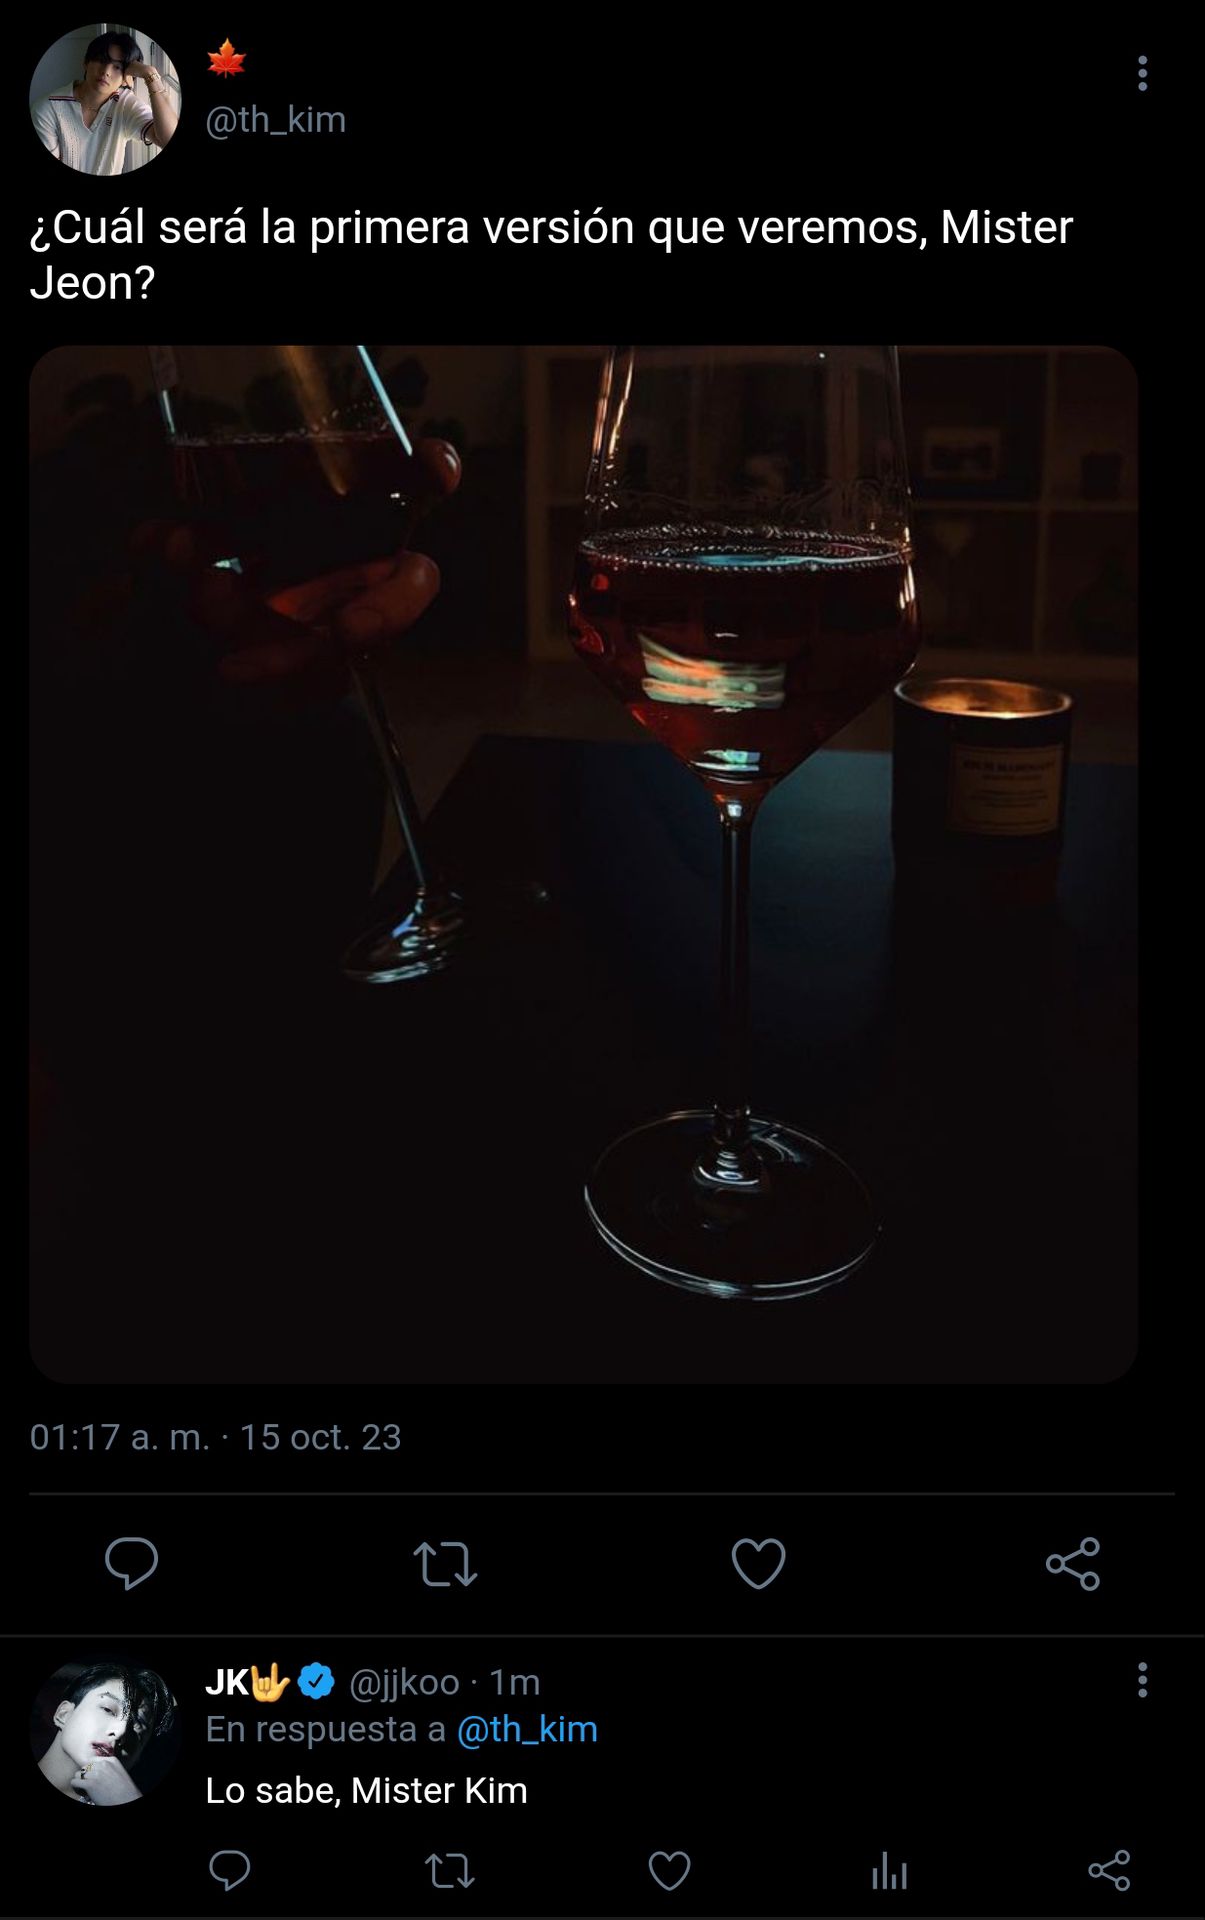The image size is (1205, 1920).
Task: Like JK's reply with the heart icon
Action: coord(669,1871)
